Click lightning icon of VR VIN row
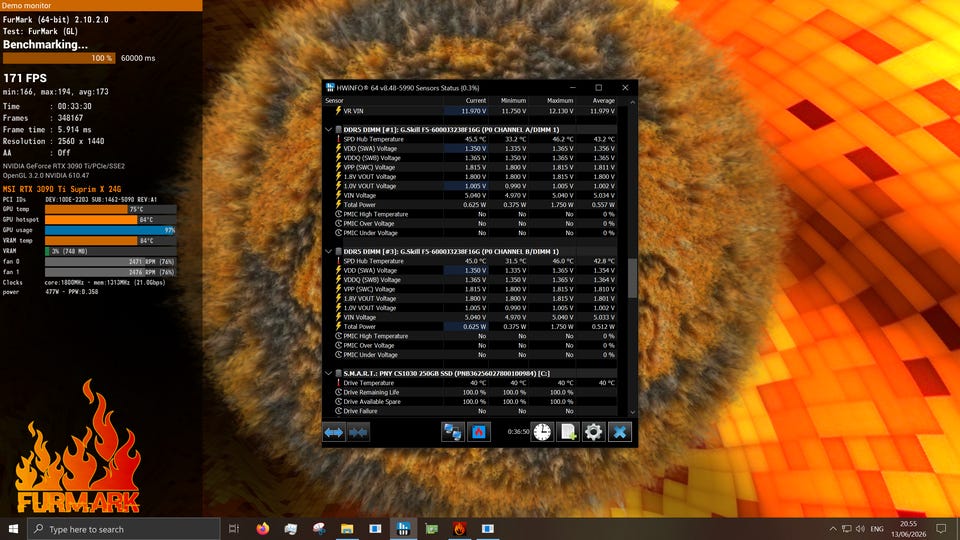 pos(338,111)
